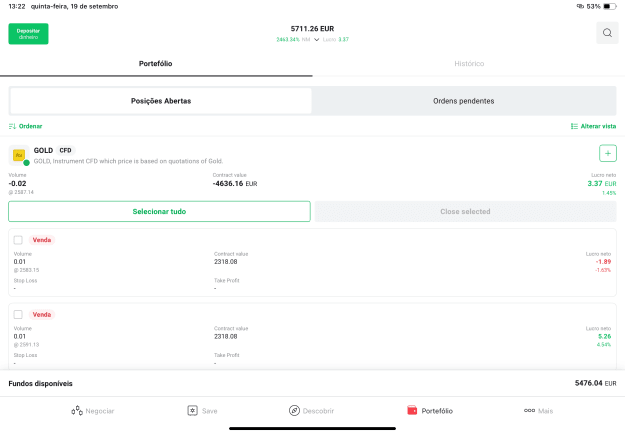The width and height of the screenshot is (625, 434).
Task: Tap the green plus icon for GOLD
Action: pos(607,153)
